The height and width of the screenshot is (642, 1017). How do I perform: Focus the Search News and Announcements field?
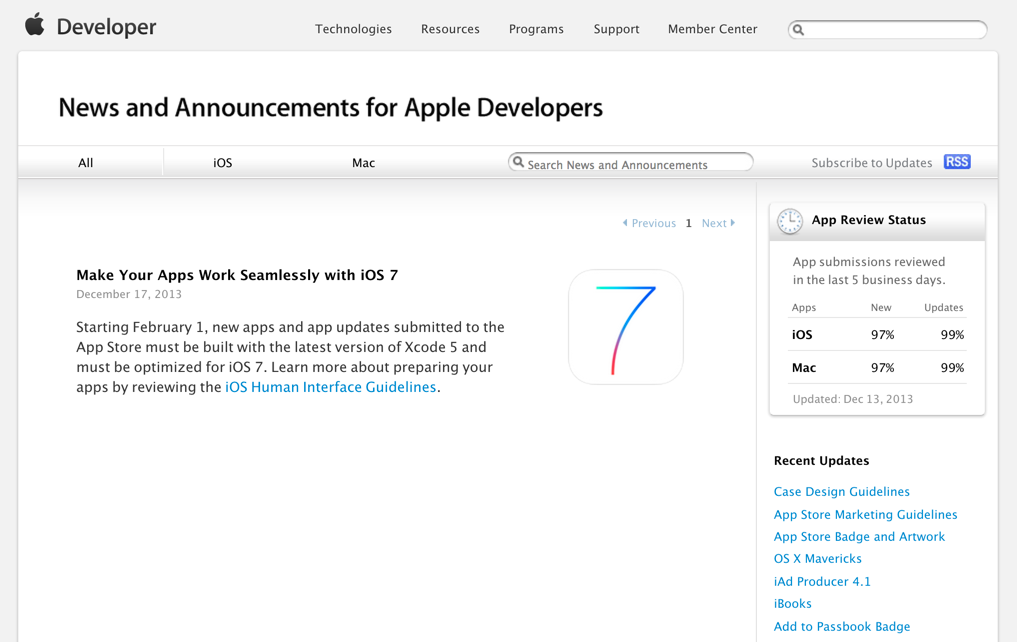tap(630, 162)
